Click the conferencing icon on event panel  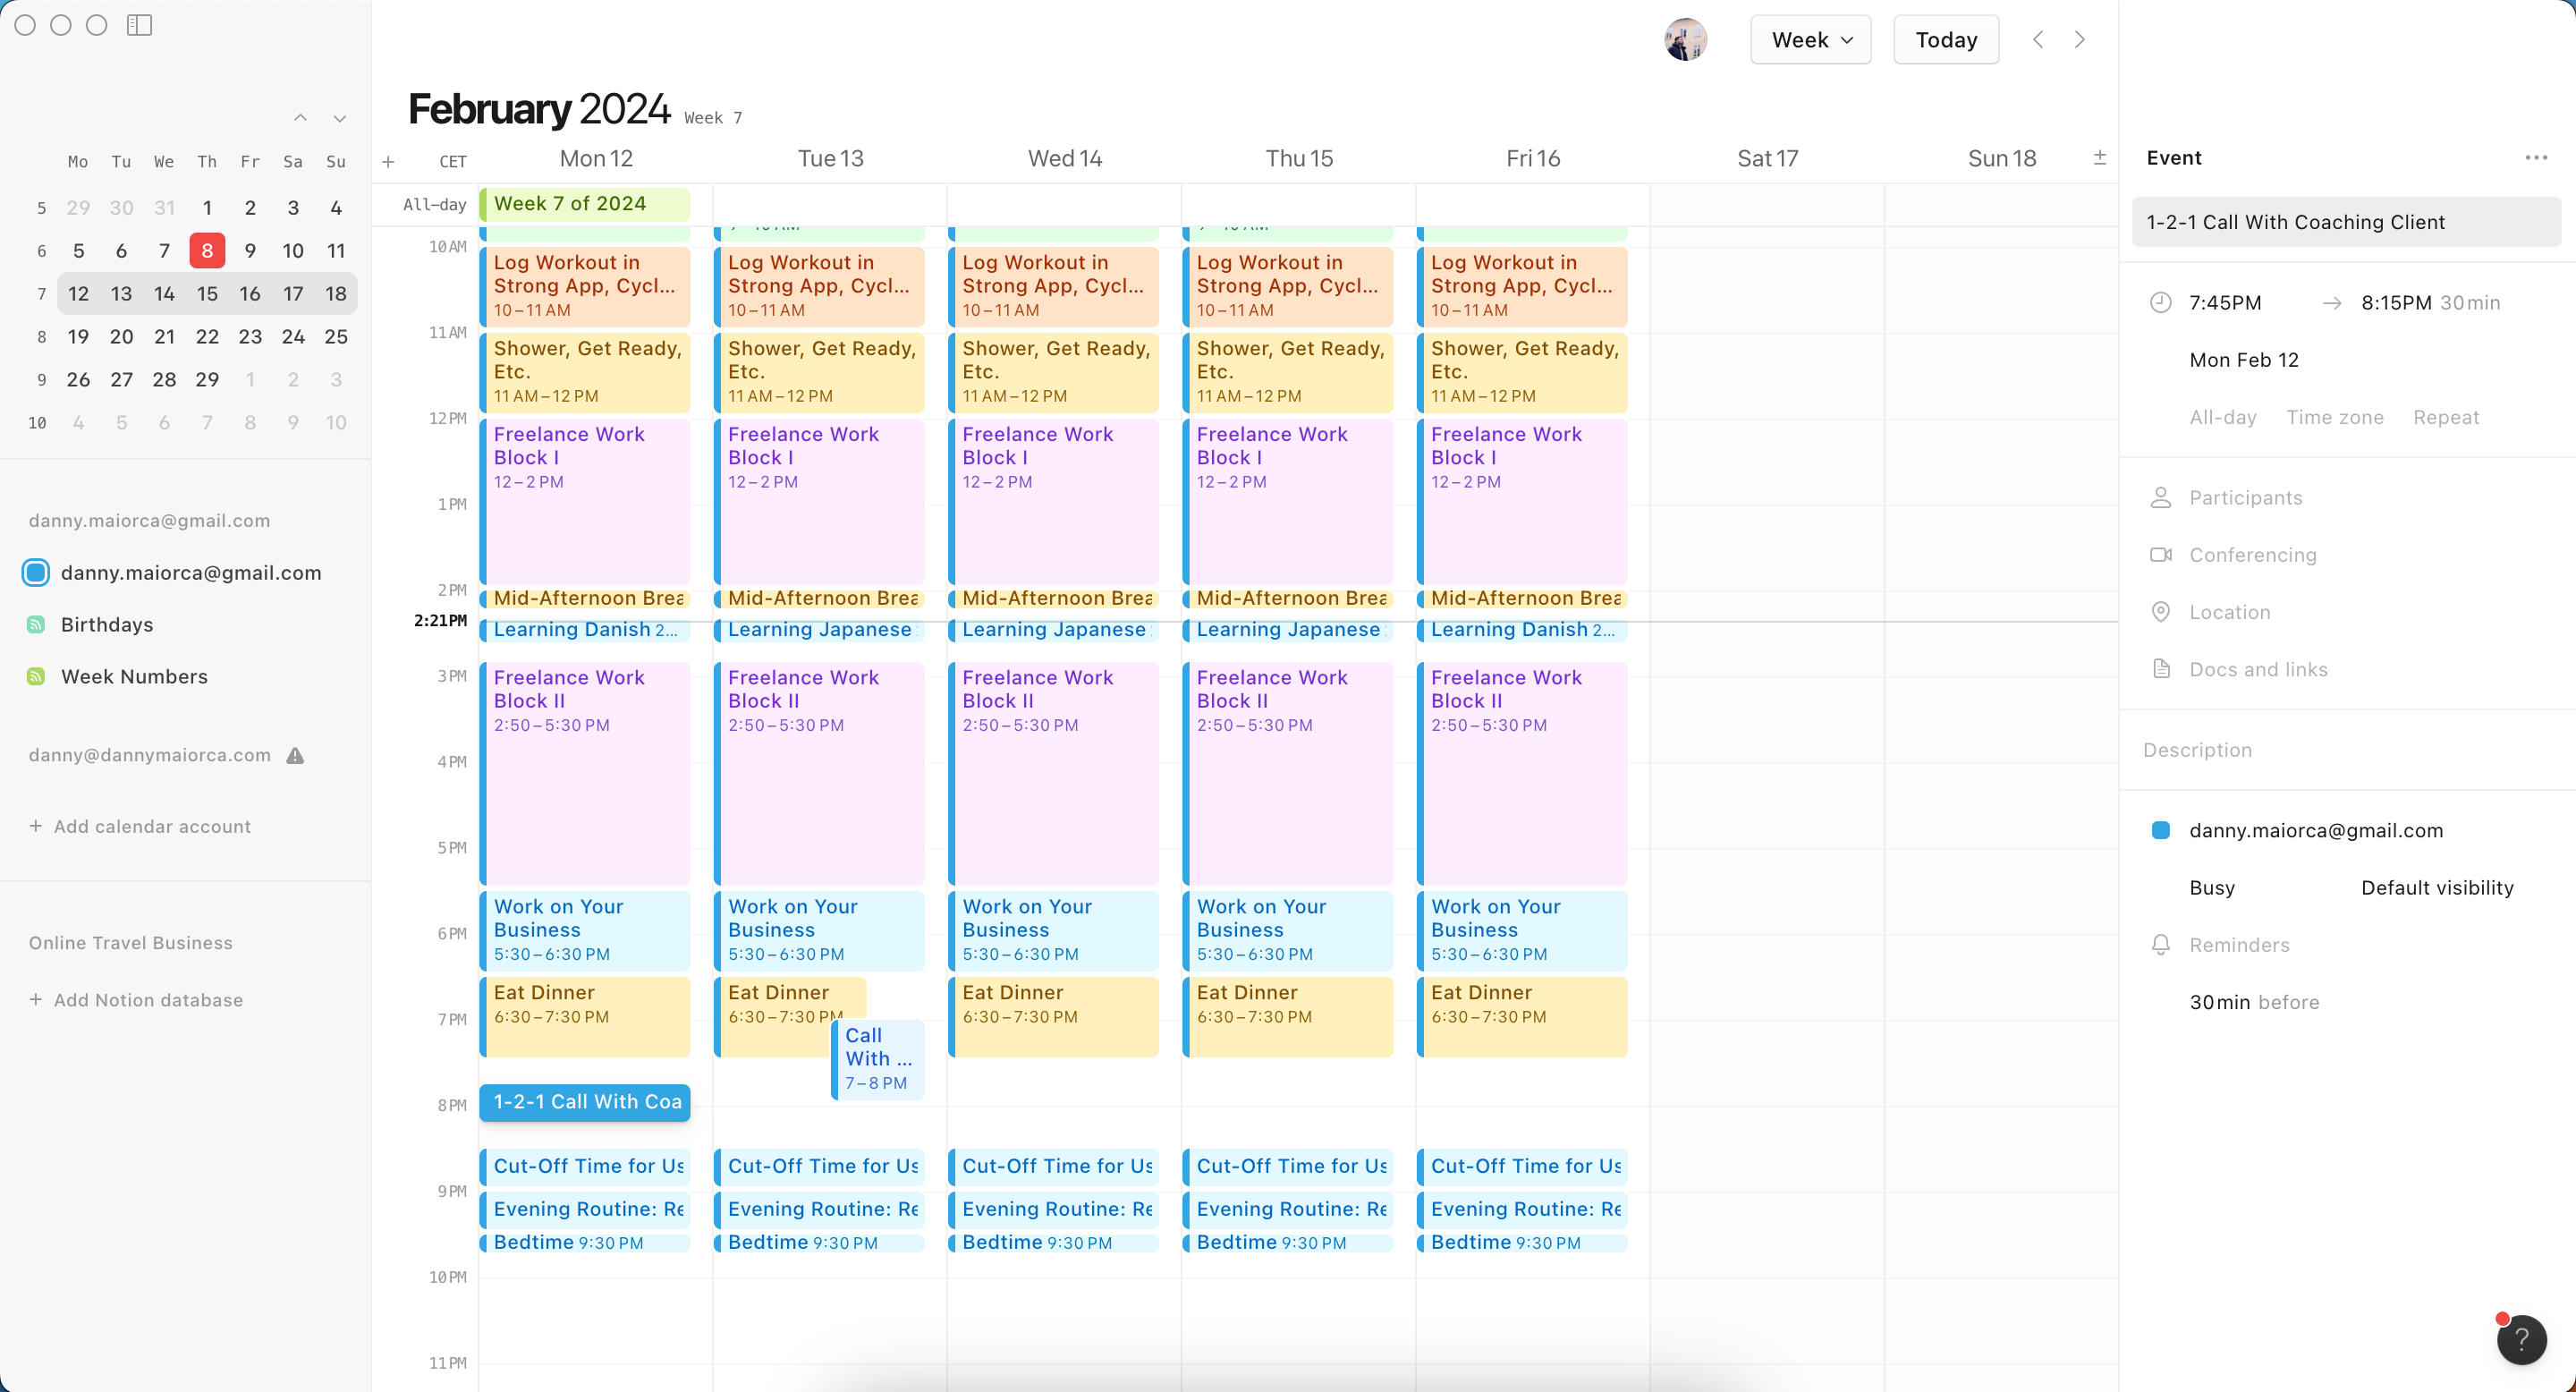click(x=2159, y=554)
